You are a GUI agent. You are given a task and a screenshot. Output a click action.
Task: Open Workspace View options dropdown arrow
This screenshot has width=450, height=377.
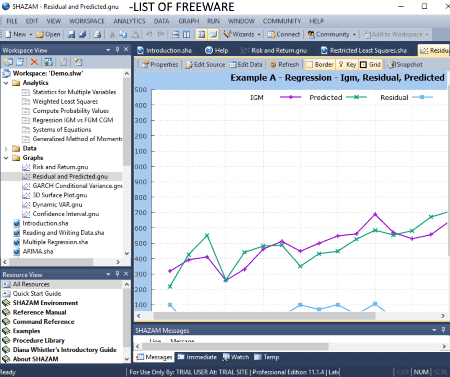pyautogui.click(x=108, y=50)
